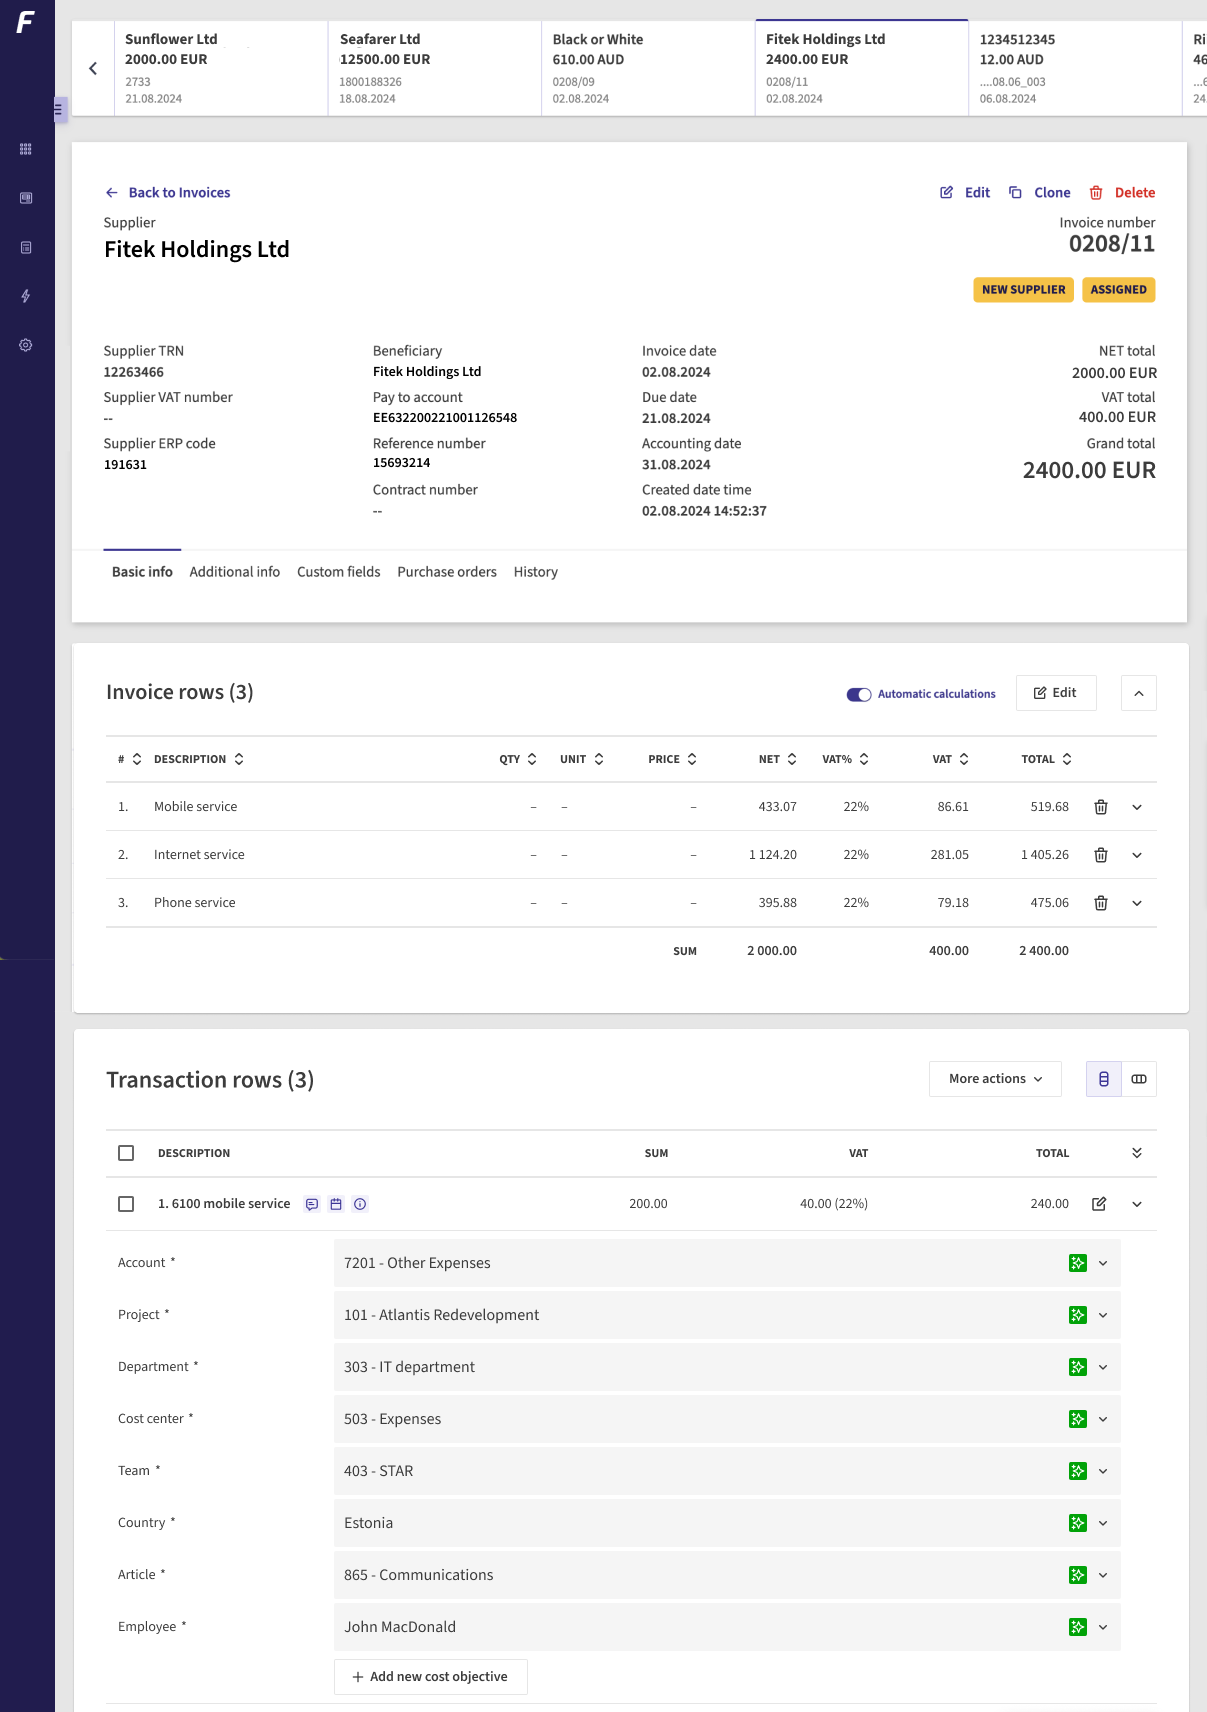Screen dimensions: 1207x1712
Task: Sort invoice rows by Description
Action: click(199, 759)
